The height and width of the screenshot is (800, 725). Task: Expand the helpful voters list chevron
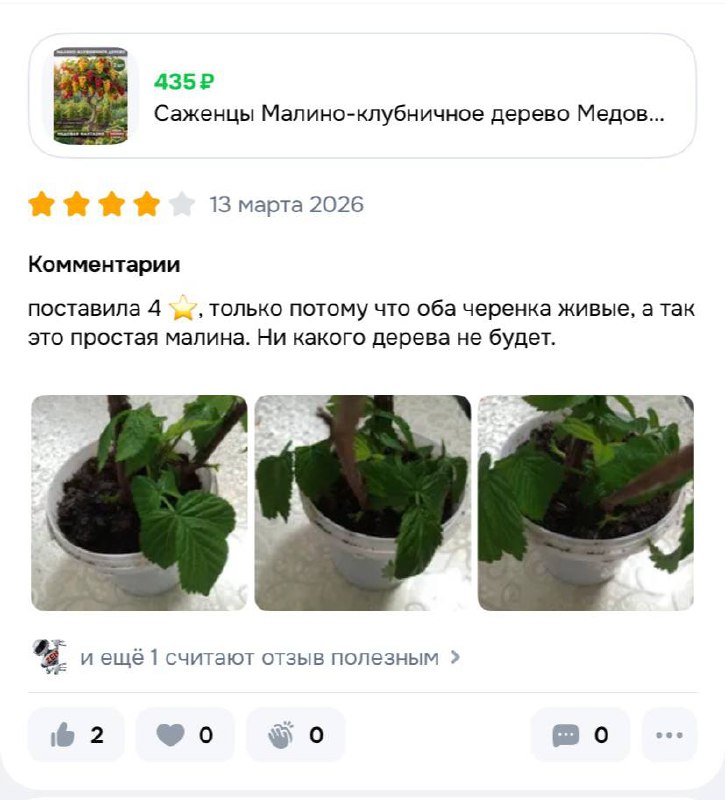coord(456,657)
